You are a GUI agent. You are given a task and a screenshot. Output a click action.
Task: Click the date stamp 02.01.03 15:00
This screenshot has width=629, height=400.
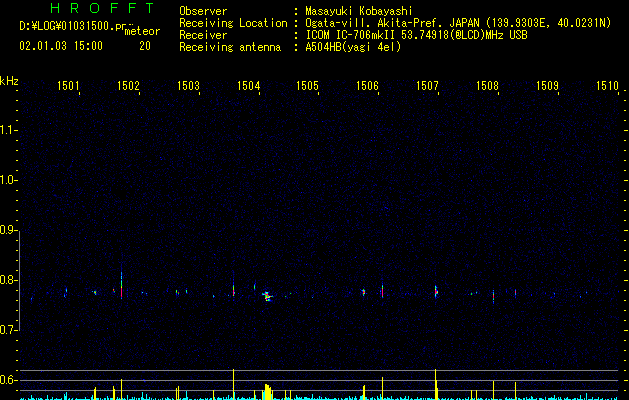pyautogui.click(x=61, y=46)
